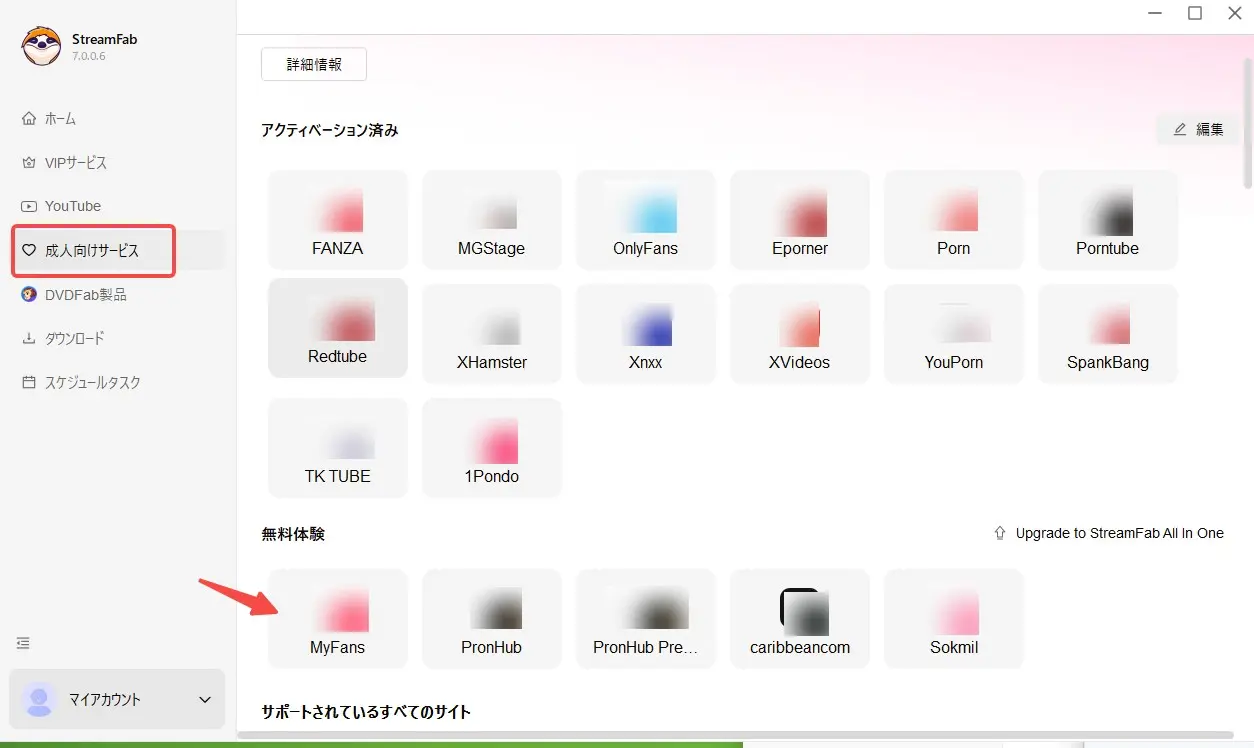Open the YouPorn service tile
The image size is (1254, 748).
click(954, 334)
